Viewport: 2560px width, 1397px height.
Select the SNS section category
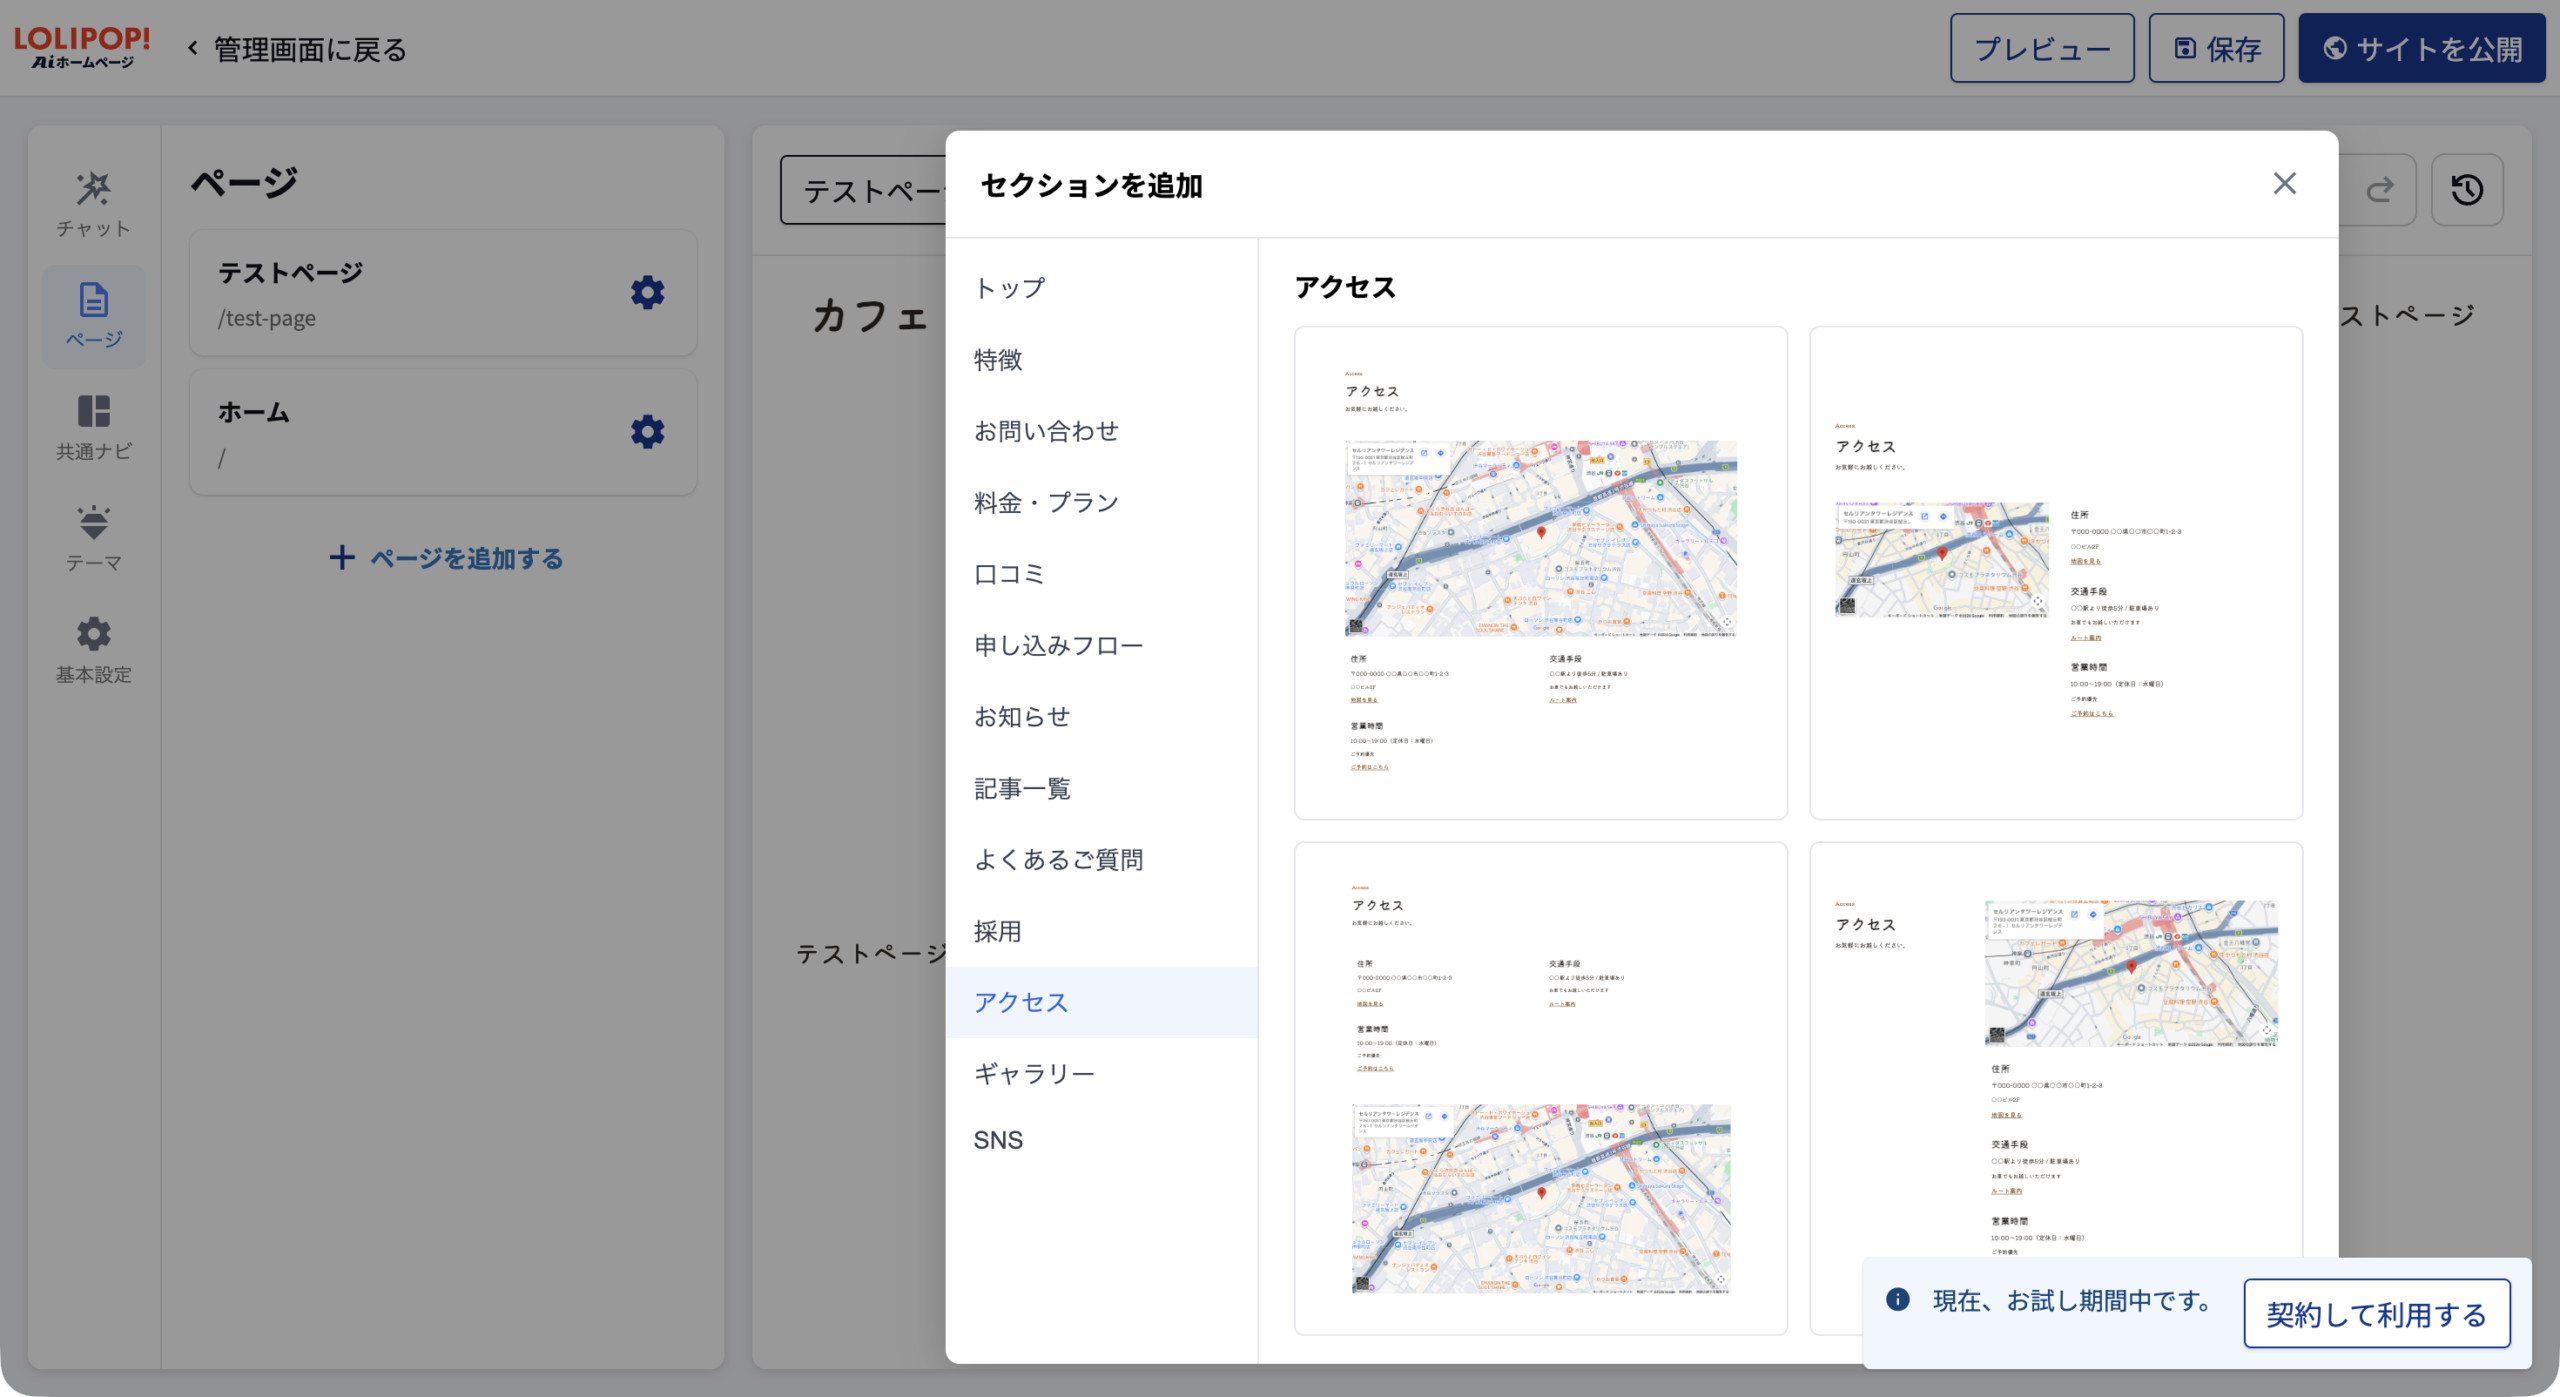click(x=1101, y=1141)
